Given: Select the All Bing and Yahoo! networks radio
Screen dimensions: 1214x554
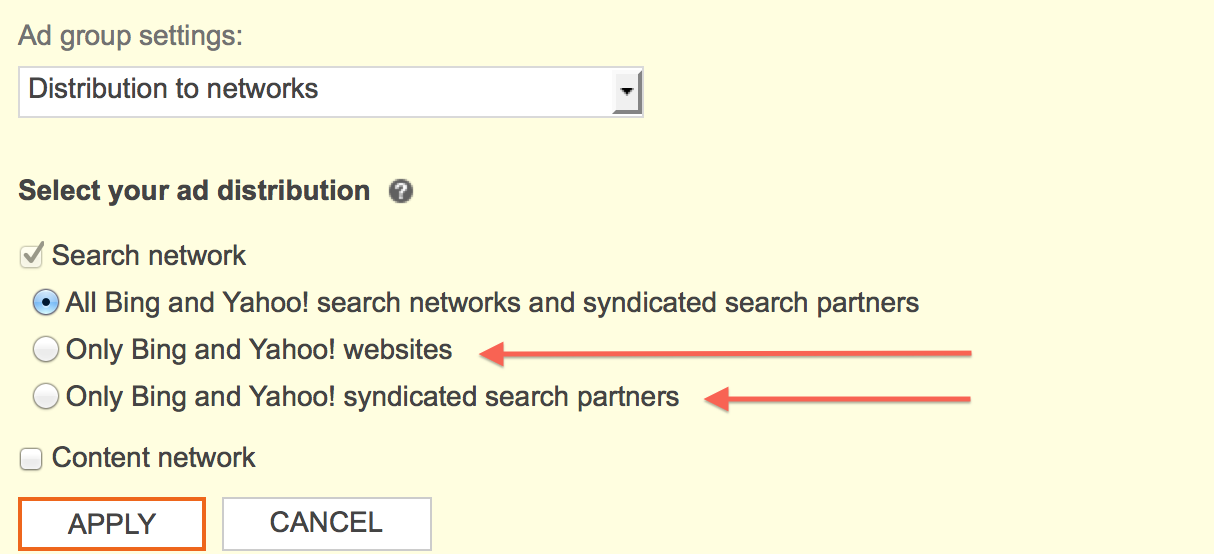Looking at the screenshot, I should (46, 302).
